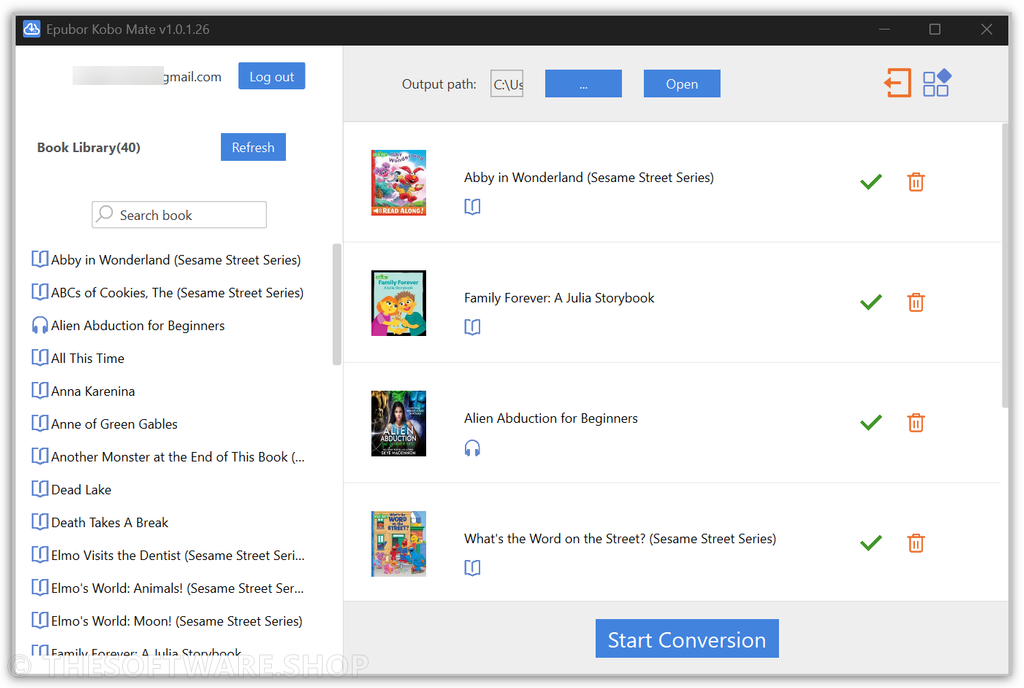Image resolution: width=1024 pixels, height=688 pixels.
Task: Select What's the Word on the Street cover
Action: [398, 544]
